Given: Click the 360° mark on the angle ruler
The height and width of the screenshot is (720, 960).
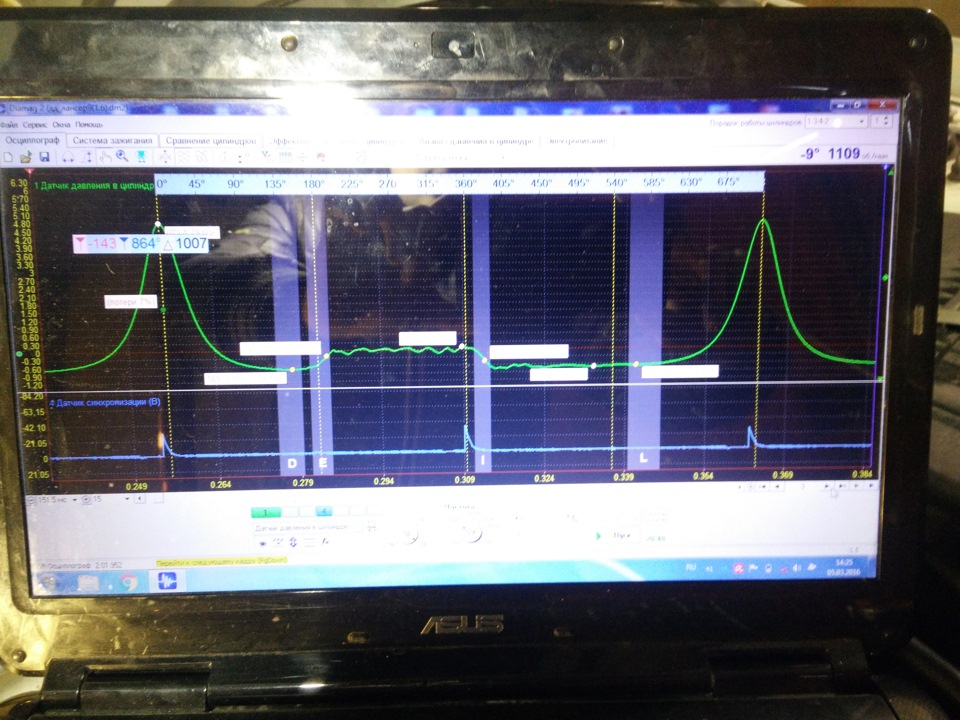Looking at the screenshot, I should pos(465,183).
